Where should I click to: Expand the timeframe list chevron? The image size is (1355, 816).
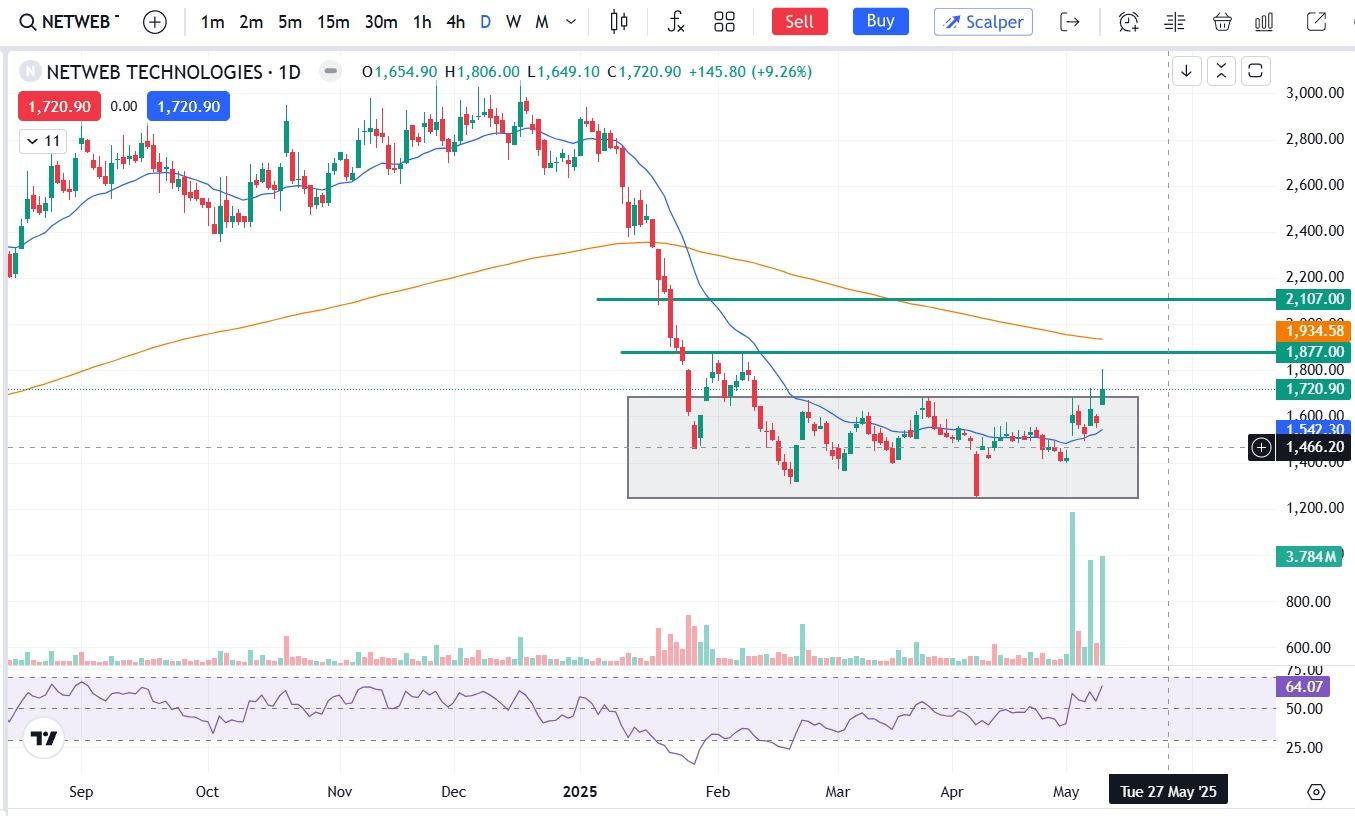[x=571, y=21]
